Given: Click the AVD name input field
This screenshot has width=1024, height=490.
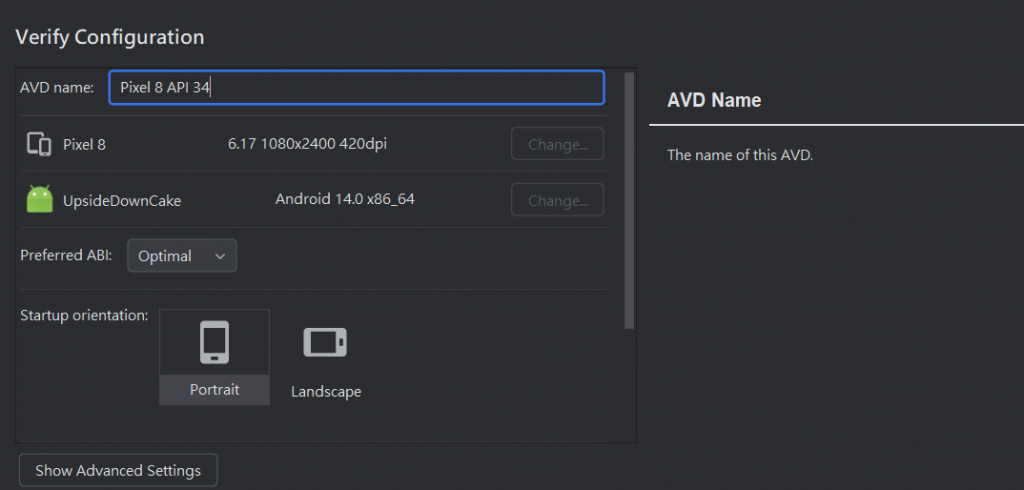Looking at the screenshot, I should 357,88.
